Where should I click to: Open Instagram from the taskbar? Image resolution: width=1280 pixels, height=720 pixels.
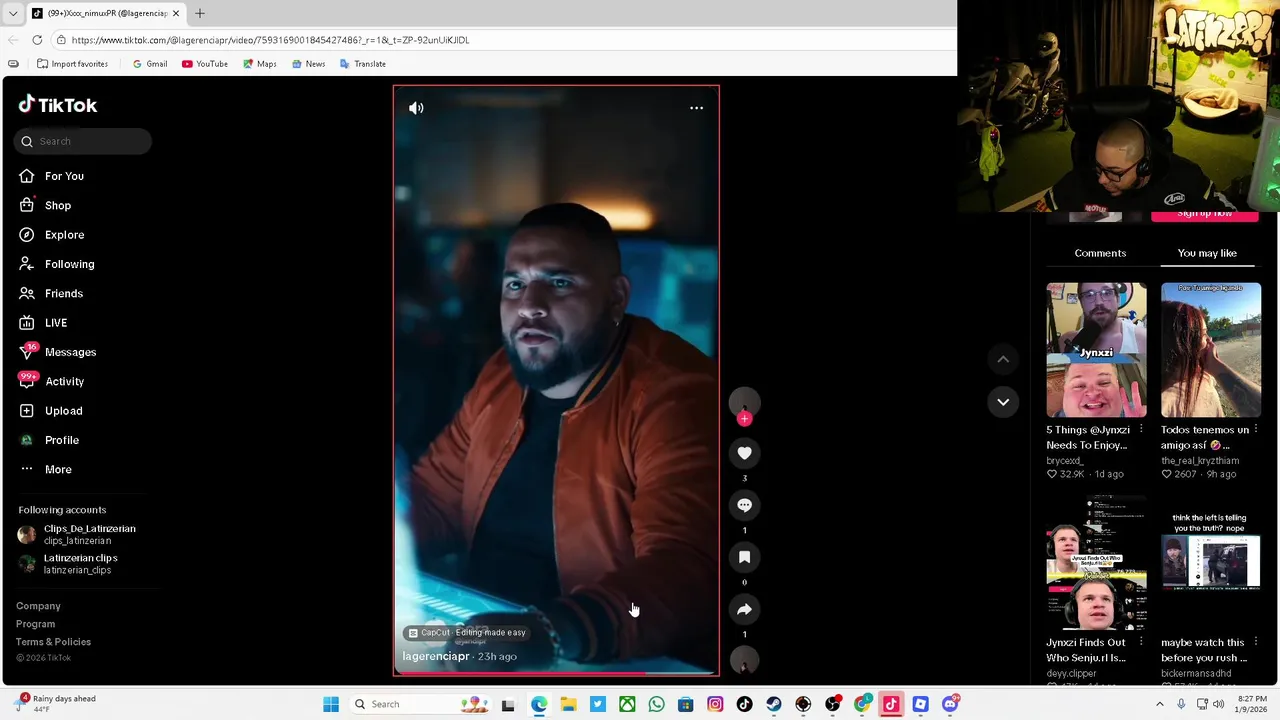[x=715, y=704]
